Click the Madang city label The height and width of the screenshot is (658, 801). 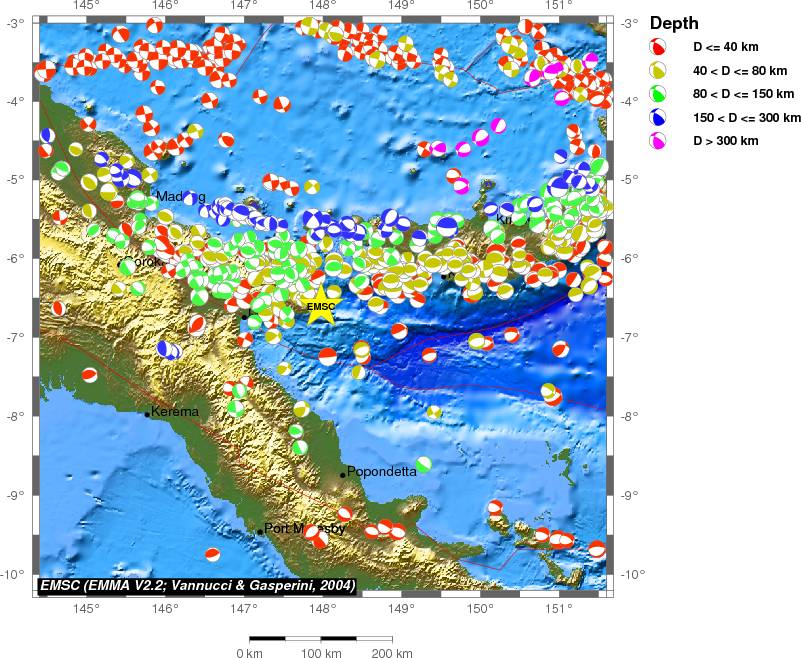point(180,197)
